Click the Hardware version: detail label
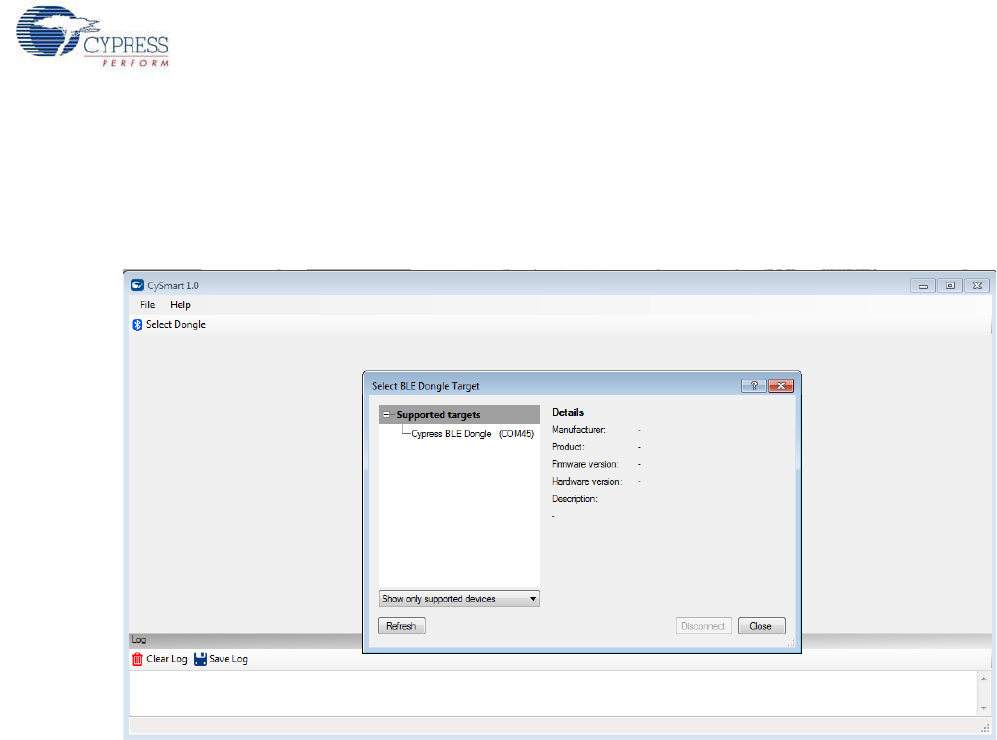Screen dimensions: 997x740 pyautogui.click(x=587, y=482)
